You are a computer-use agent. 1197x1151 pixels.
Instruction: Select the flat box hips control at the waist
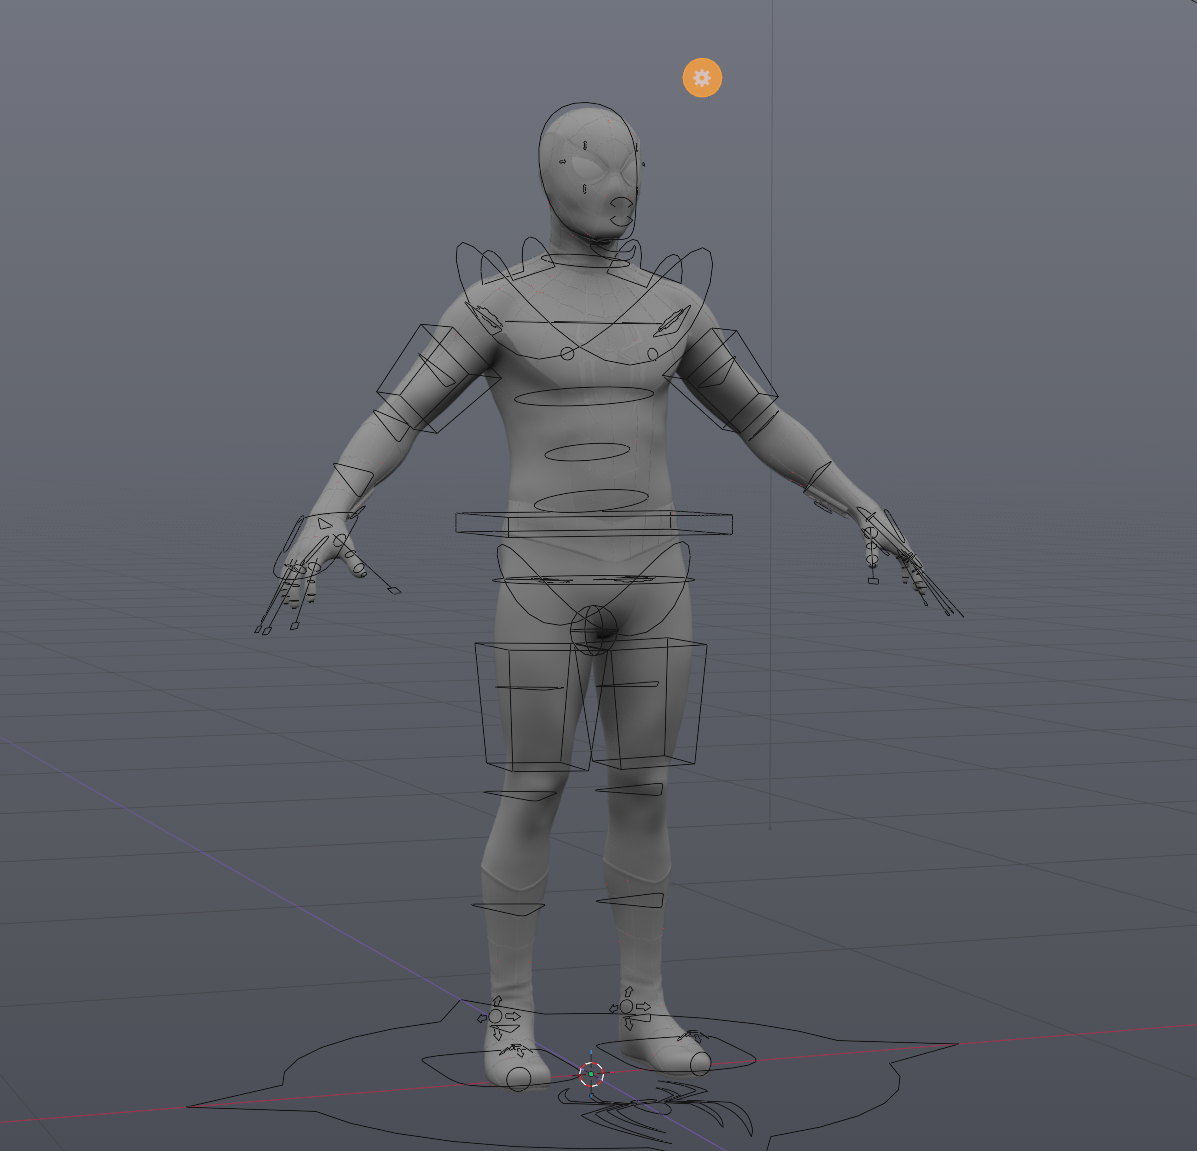click(x=594, y=524)
